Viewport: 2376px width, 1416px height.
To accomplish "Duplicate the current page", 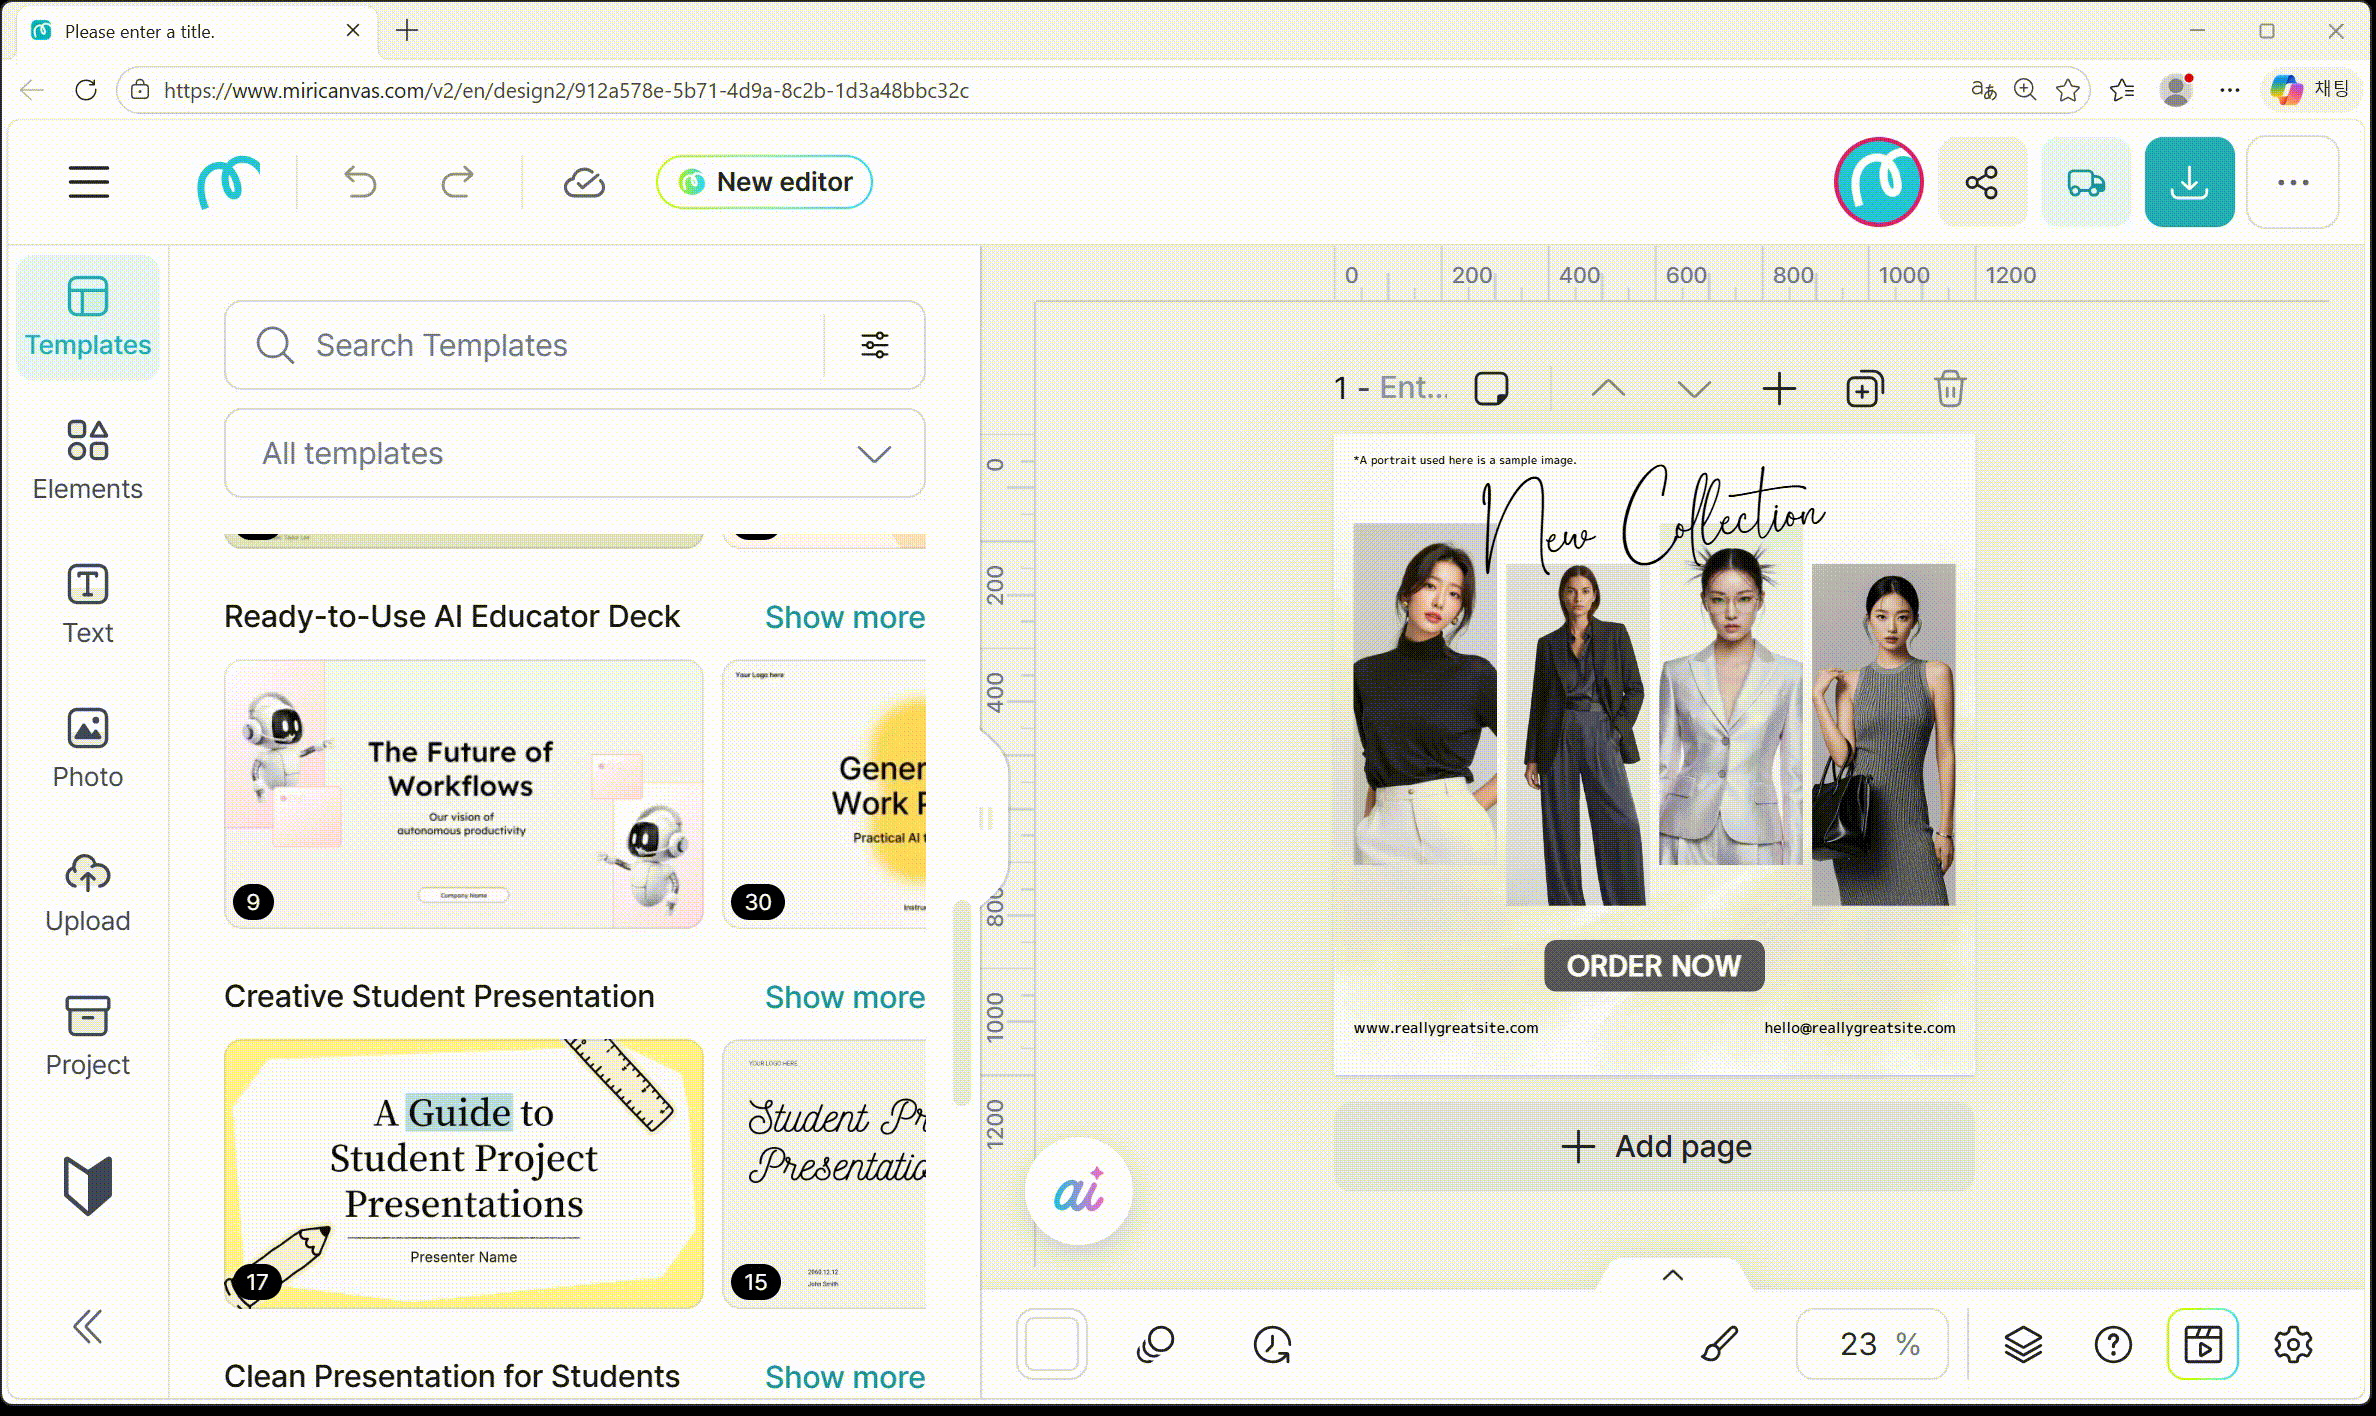I will click(1864, 389).
